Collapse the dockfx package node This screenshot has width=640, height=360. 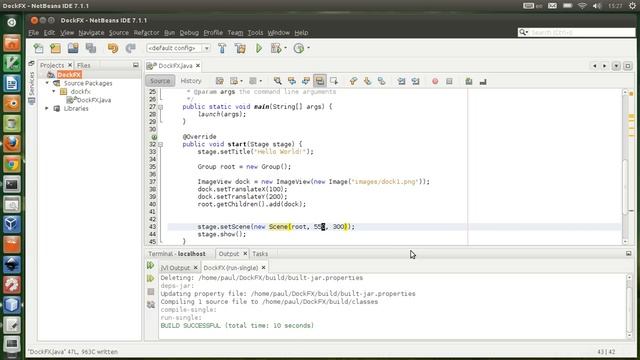click(54, 91)
